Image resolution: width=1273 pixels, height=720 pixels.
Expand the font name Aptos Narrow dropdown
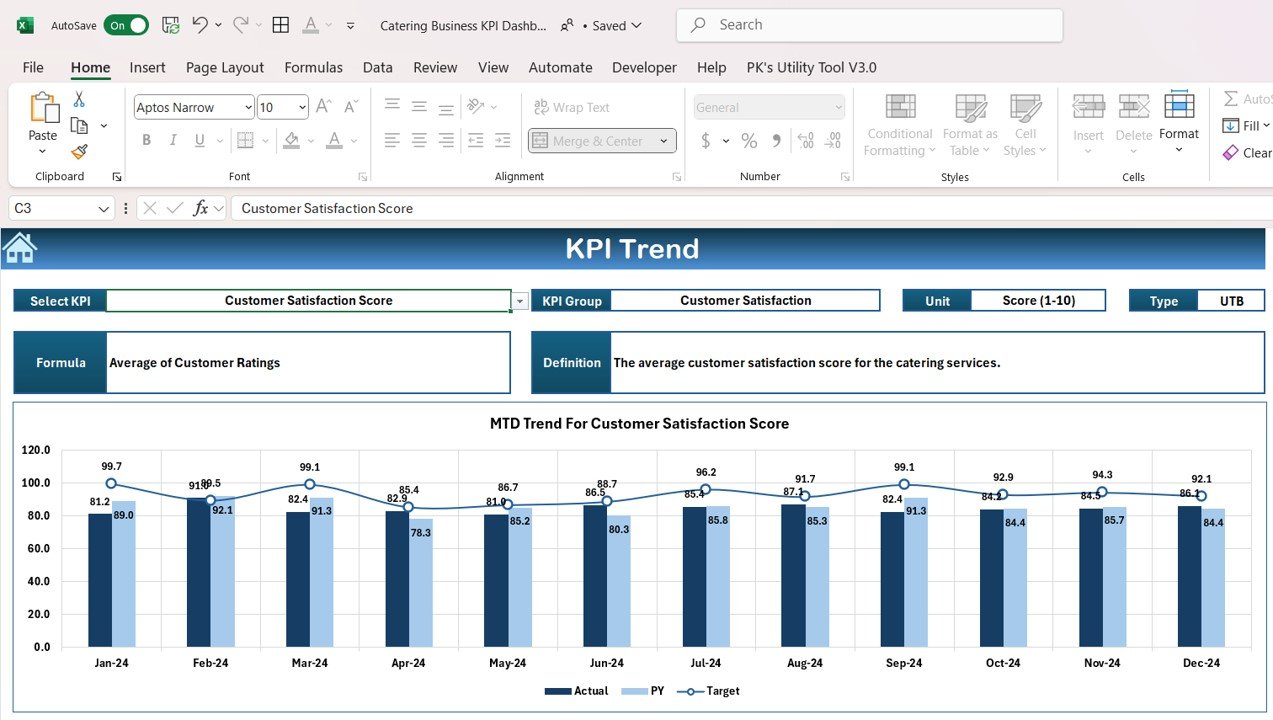coord(247,107)
